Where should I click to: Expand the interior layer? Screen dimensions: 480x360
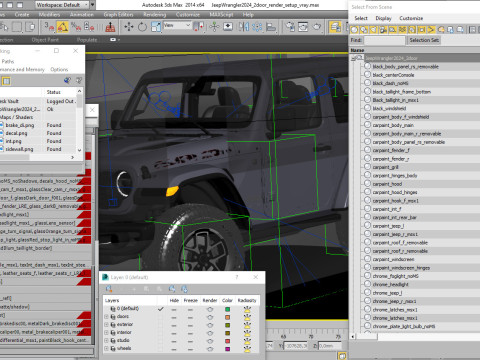(107, 332)
